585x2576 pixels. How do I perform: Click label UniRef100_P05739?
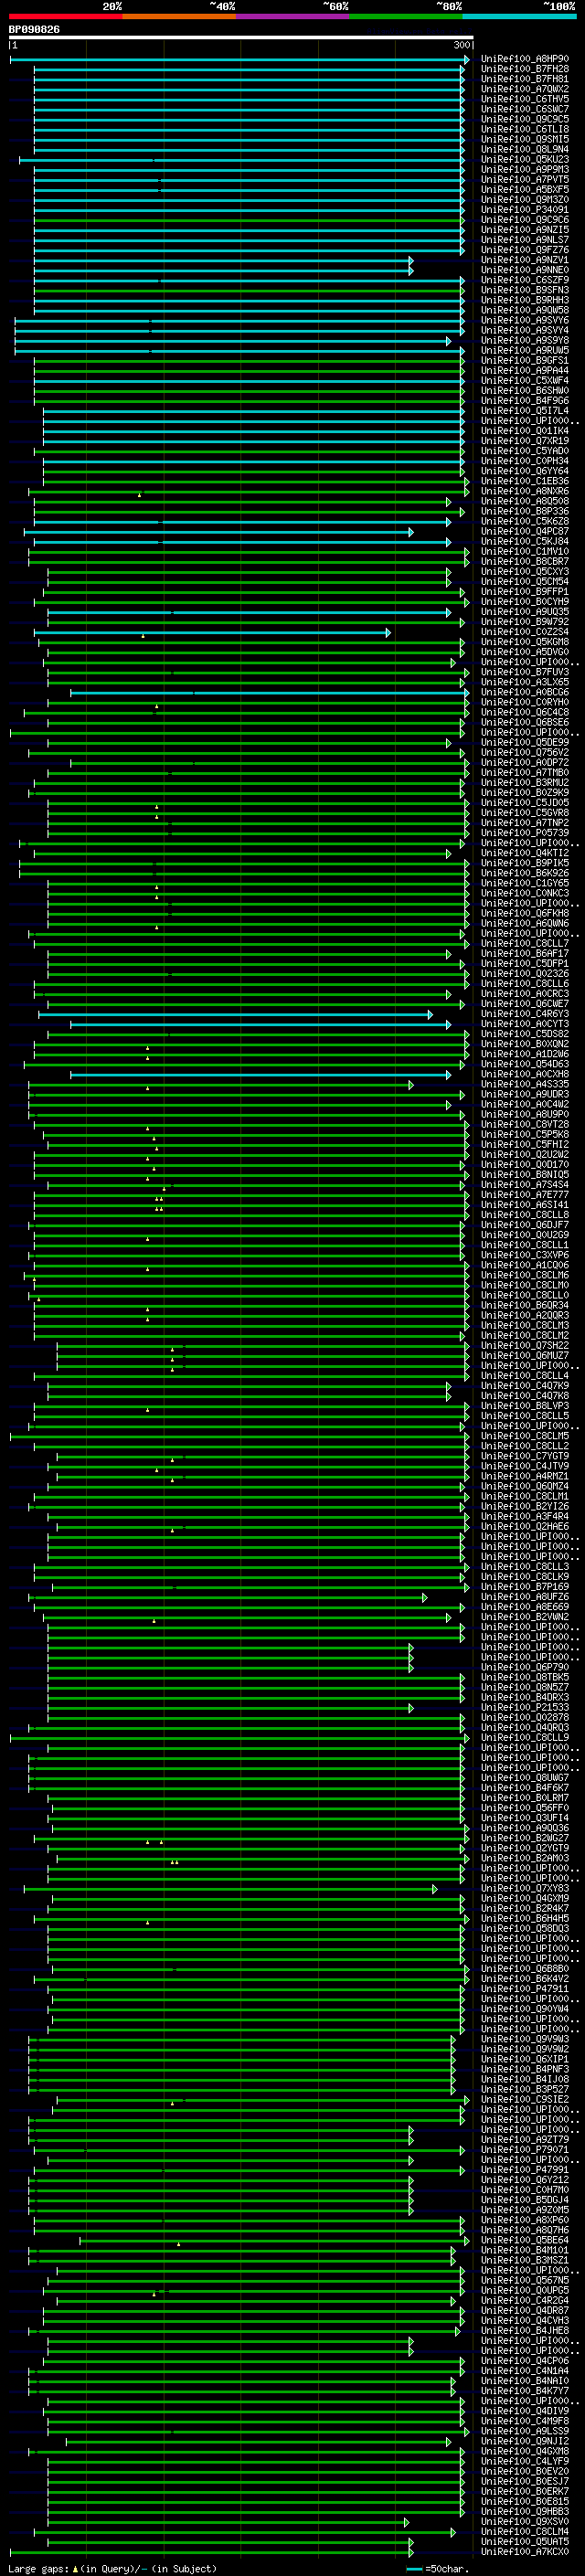point(525,833)
